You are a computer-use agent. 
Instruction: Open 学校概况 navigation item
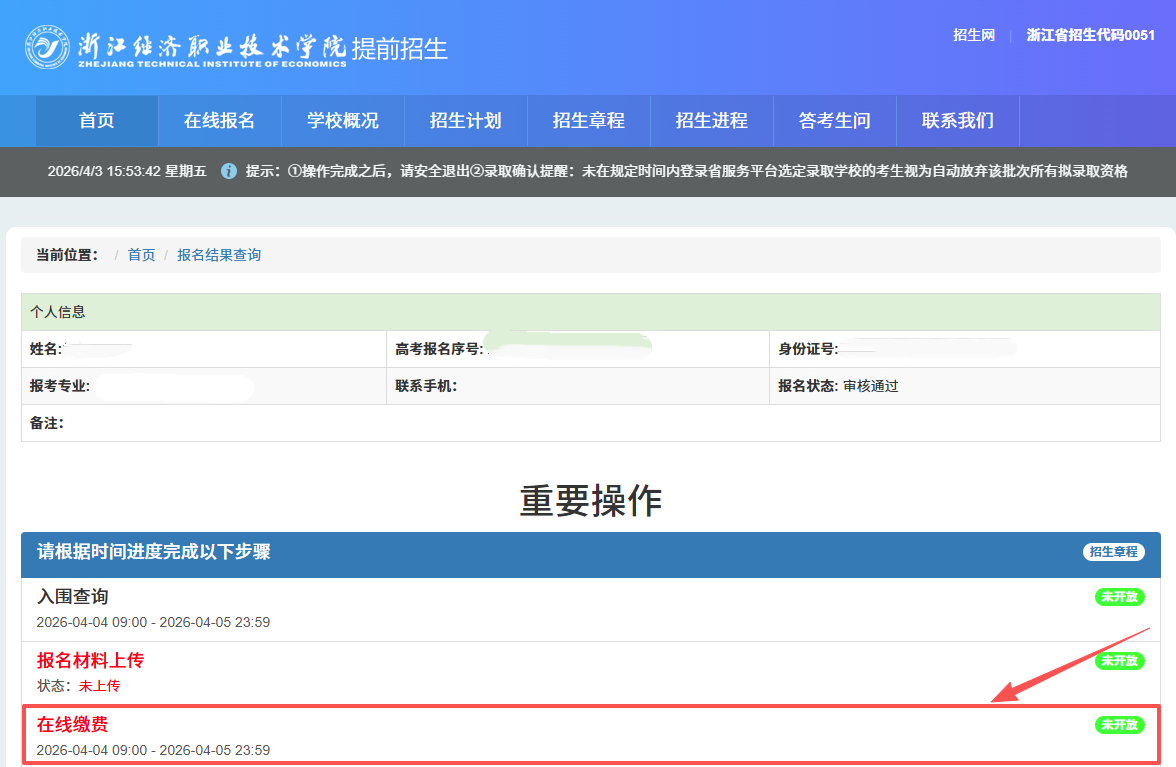[343, 121]
